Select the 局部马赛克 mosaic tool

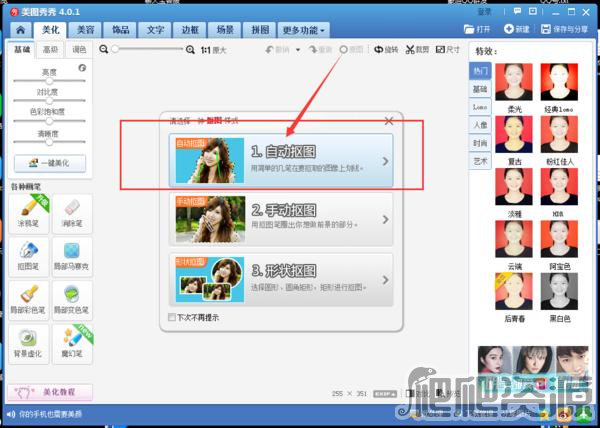(72, 257)
